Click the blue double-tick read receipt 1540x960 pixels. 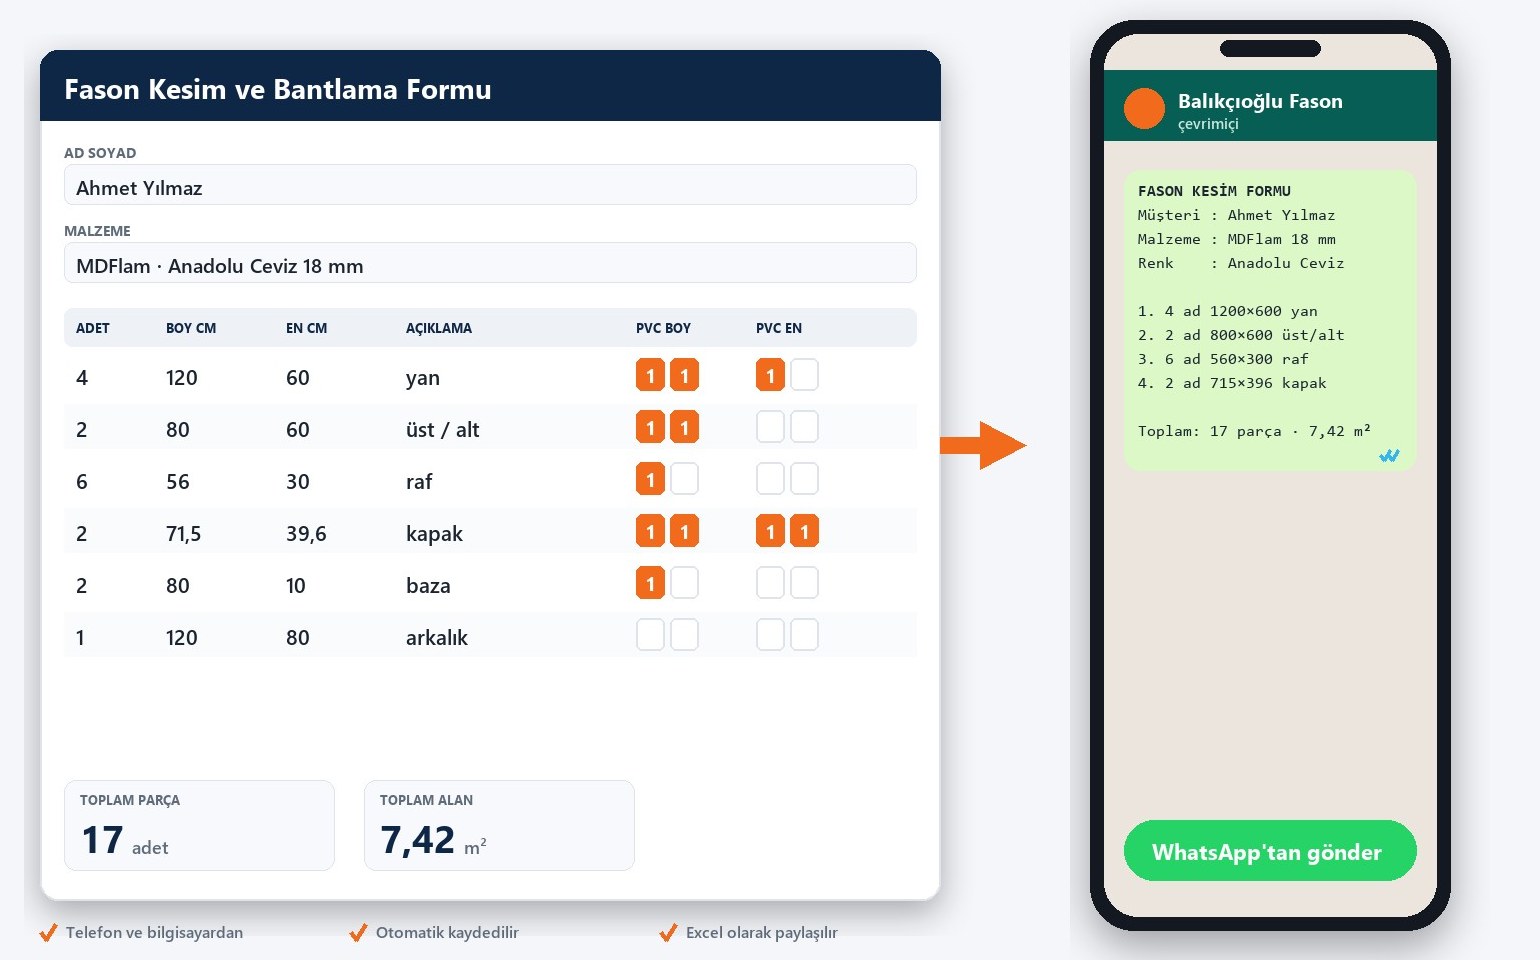(1389, 456)
